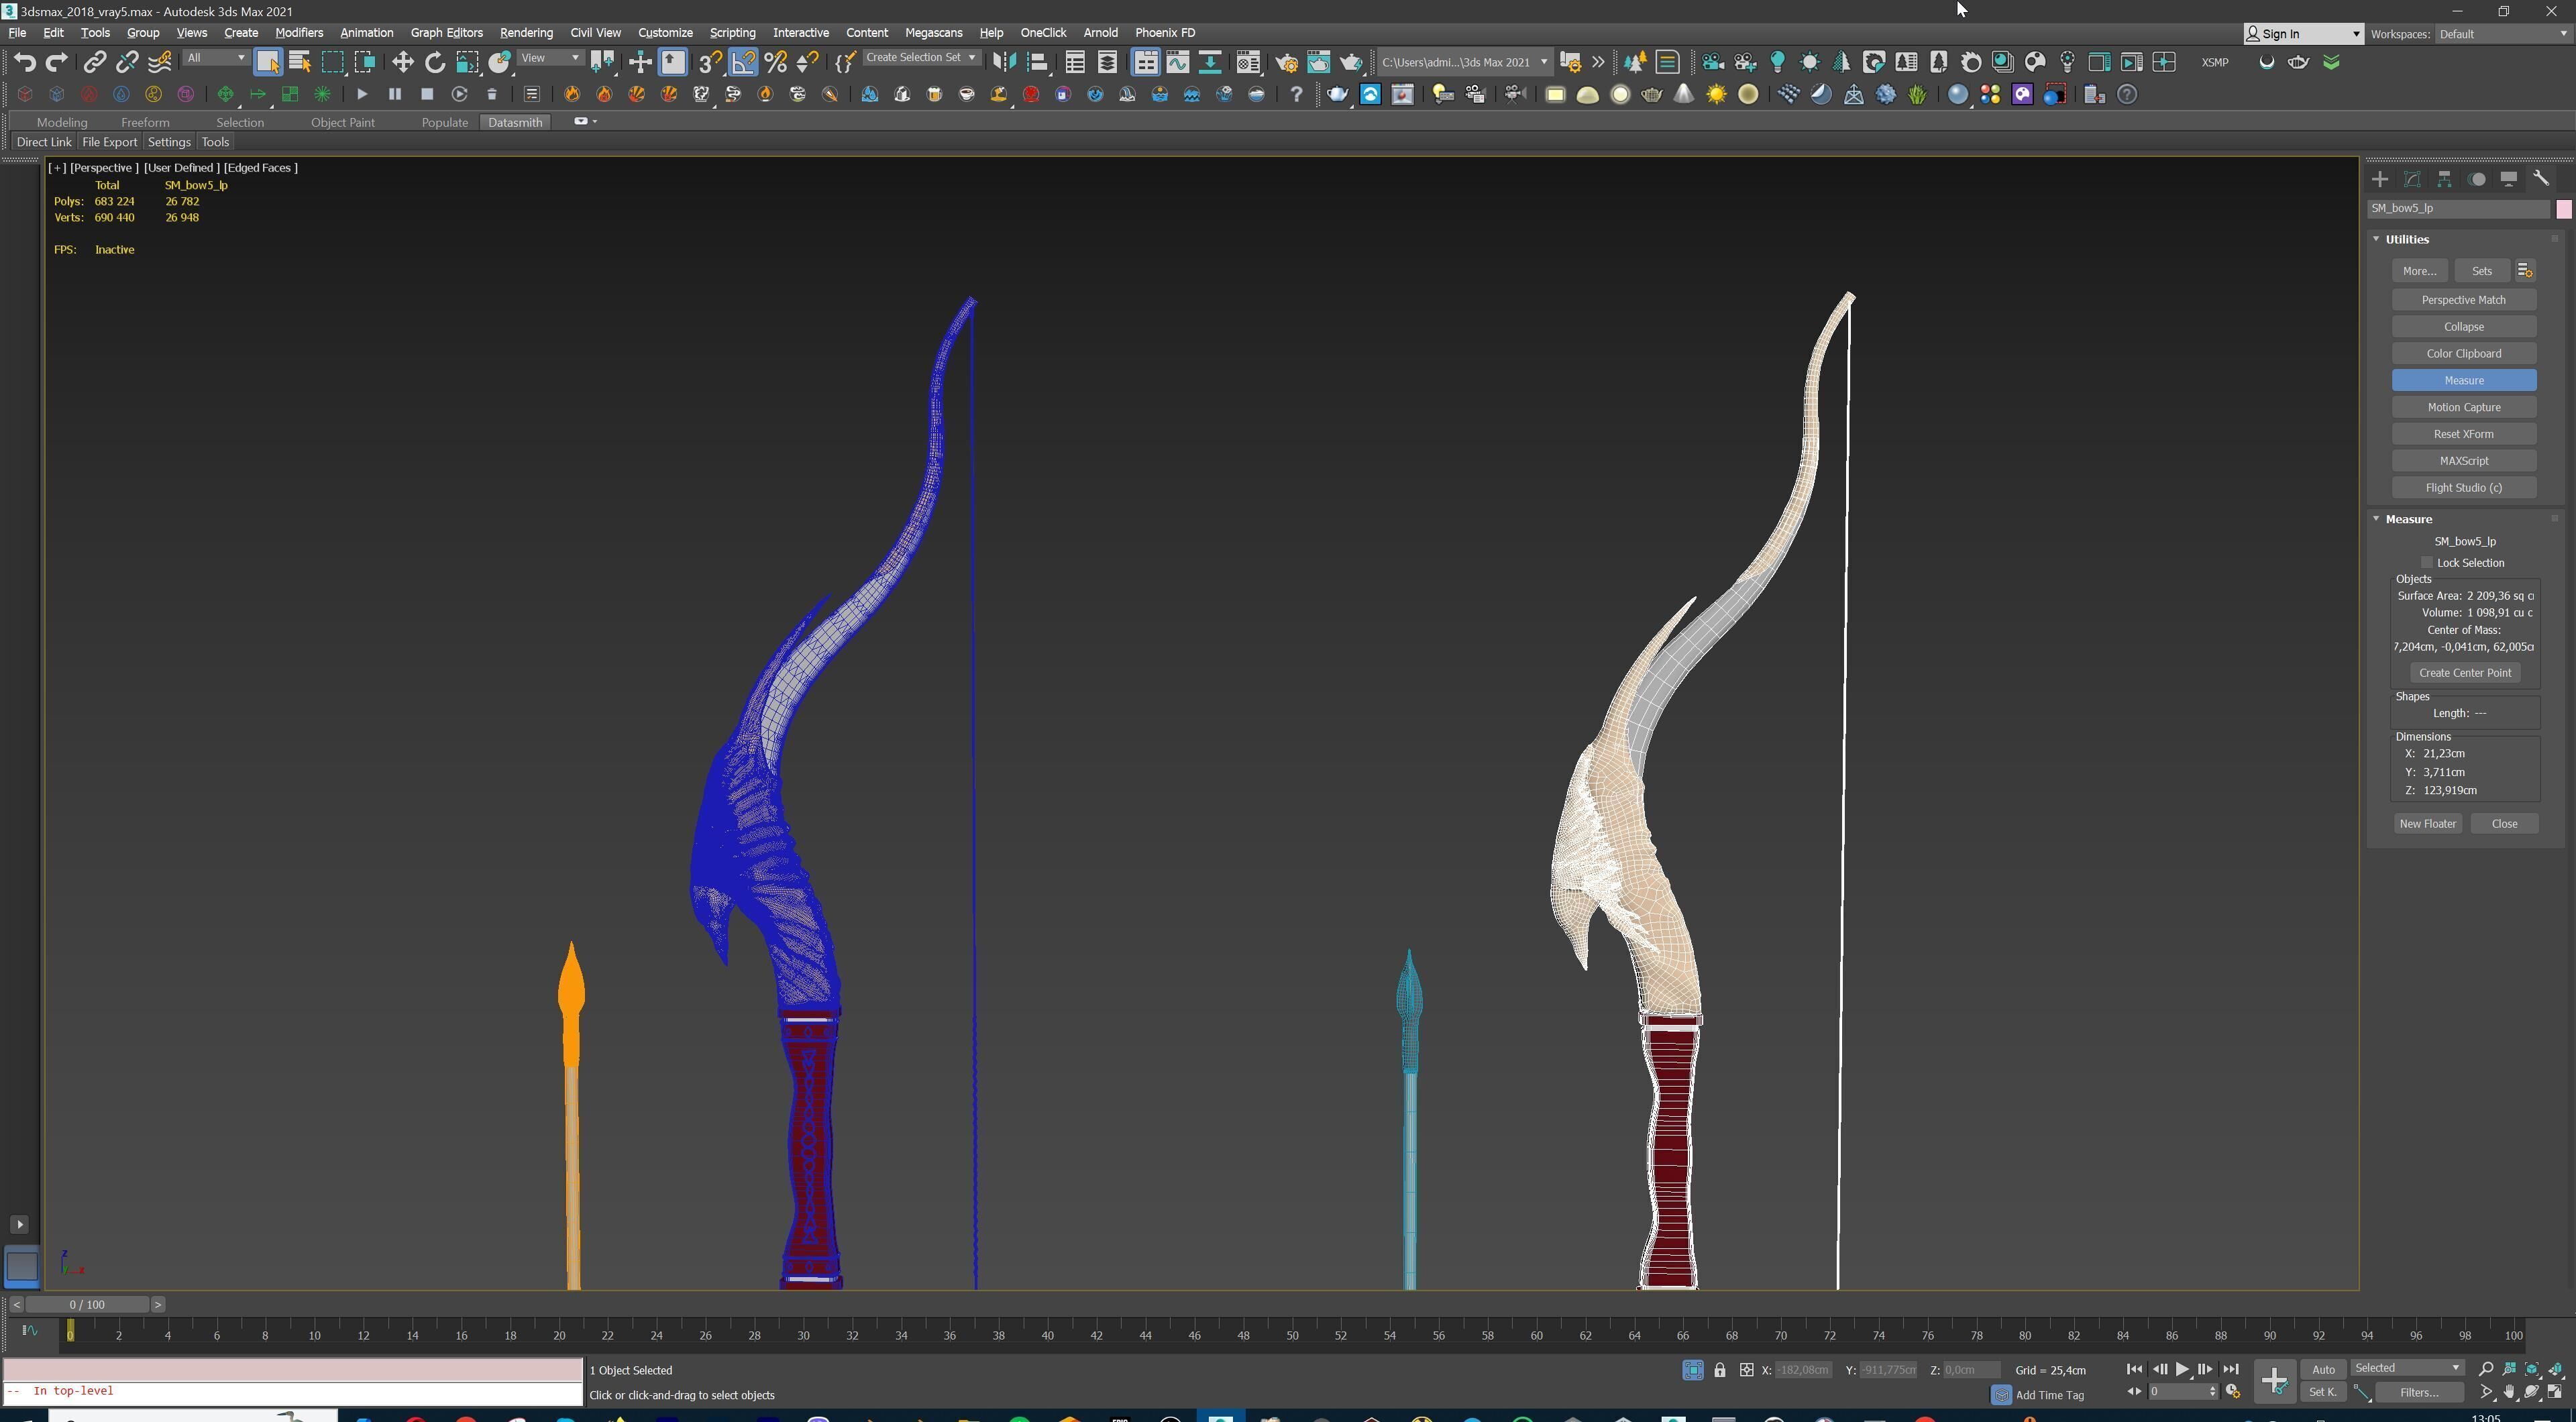The width and height of the screenshot is (2576, 1422).
Task: Toggle the Angle Snap icon
Action: 743,62
